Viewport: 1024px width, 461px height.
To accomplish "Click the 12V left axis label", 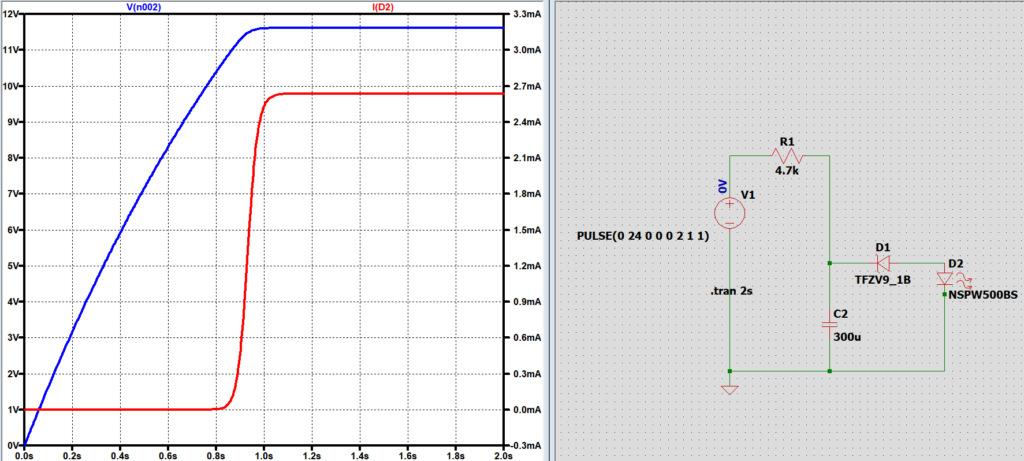I will point(12,14).
